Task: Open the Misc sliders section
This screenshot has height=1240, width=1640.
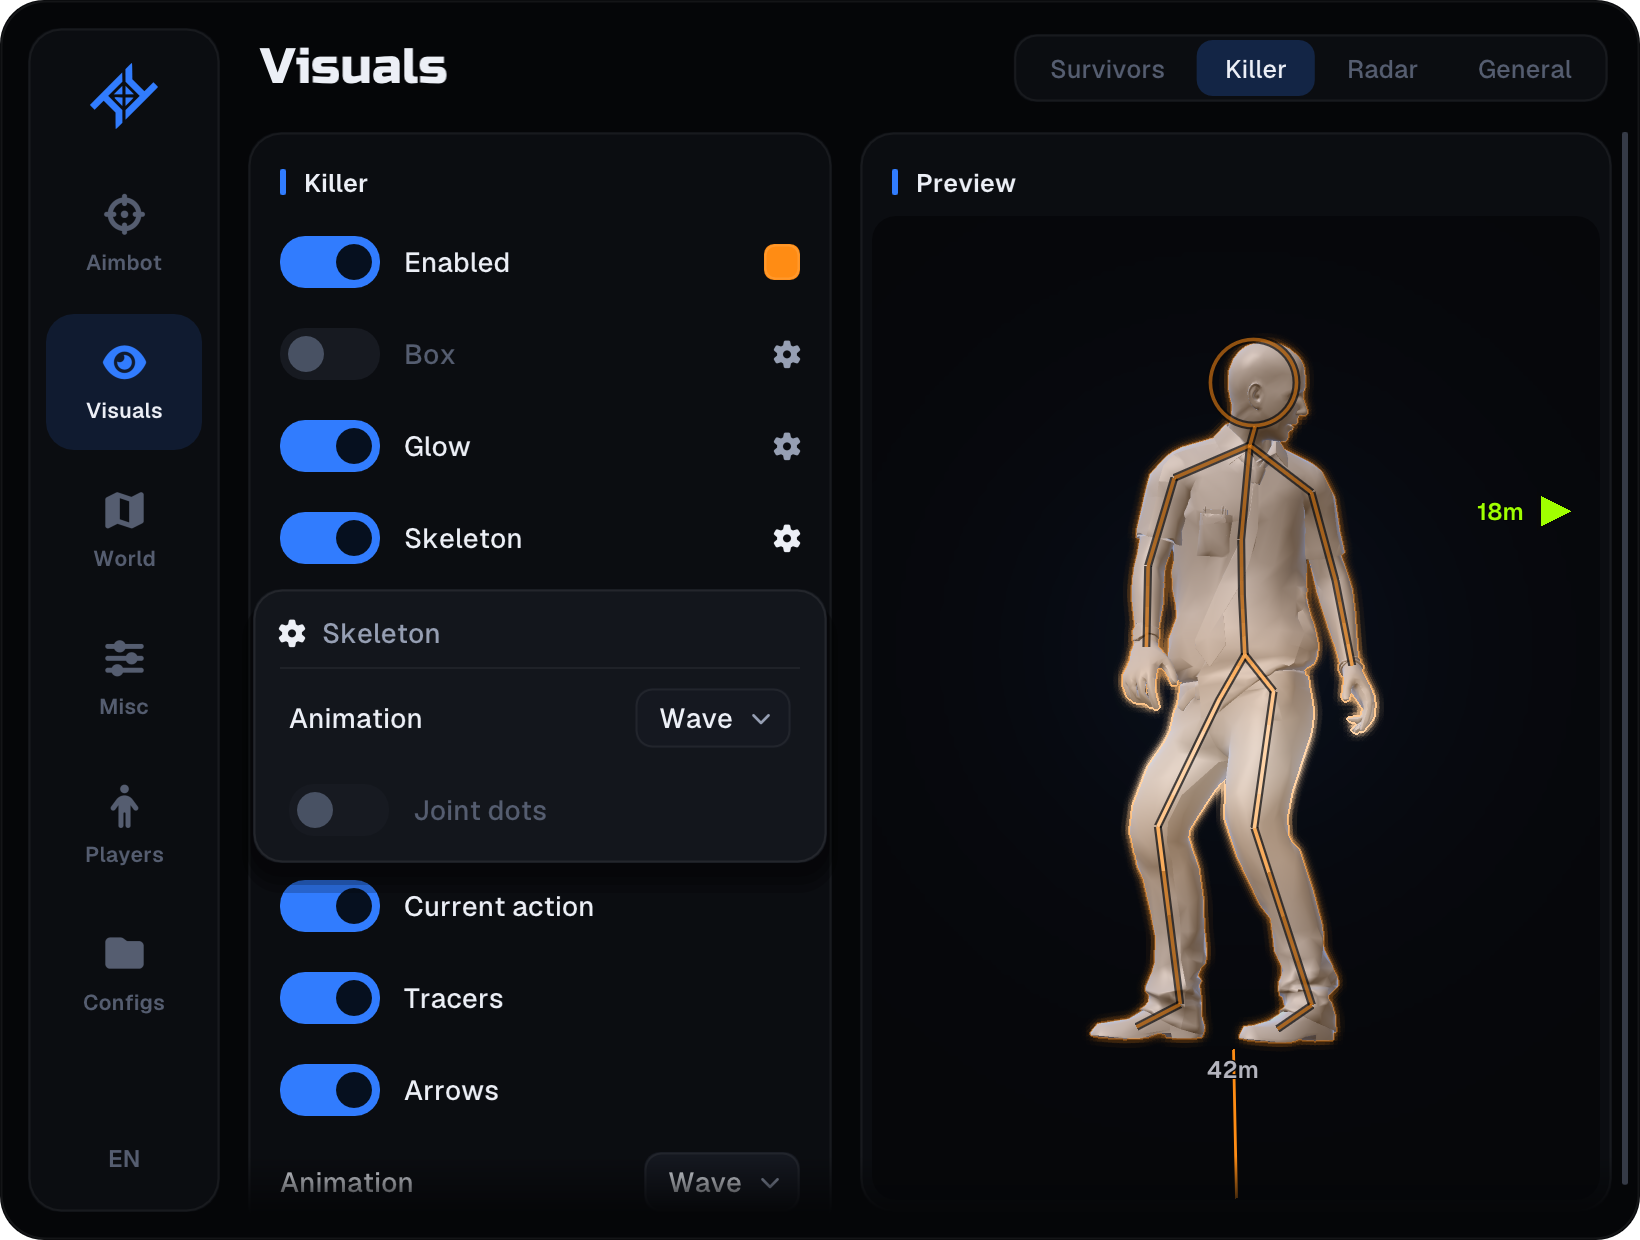Action: (x=124, y=677)
